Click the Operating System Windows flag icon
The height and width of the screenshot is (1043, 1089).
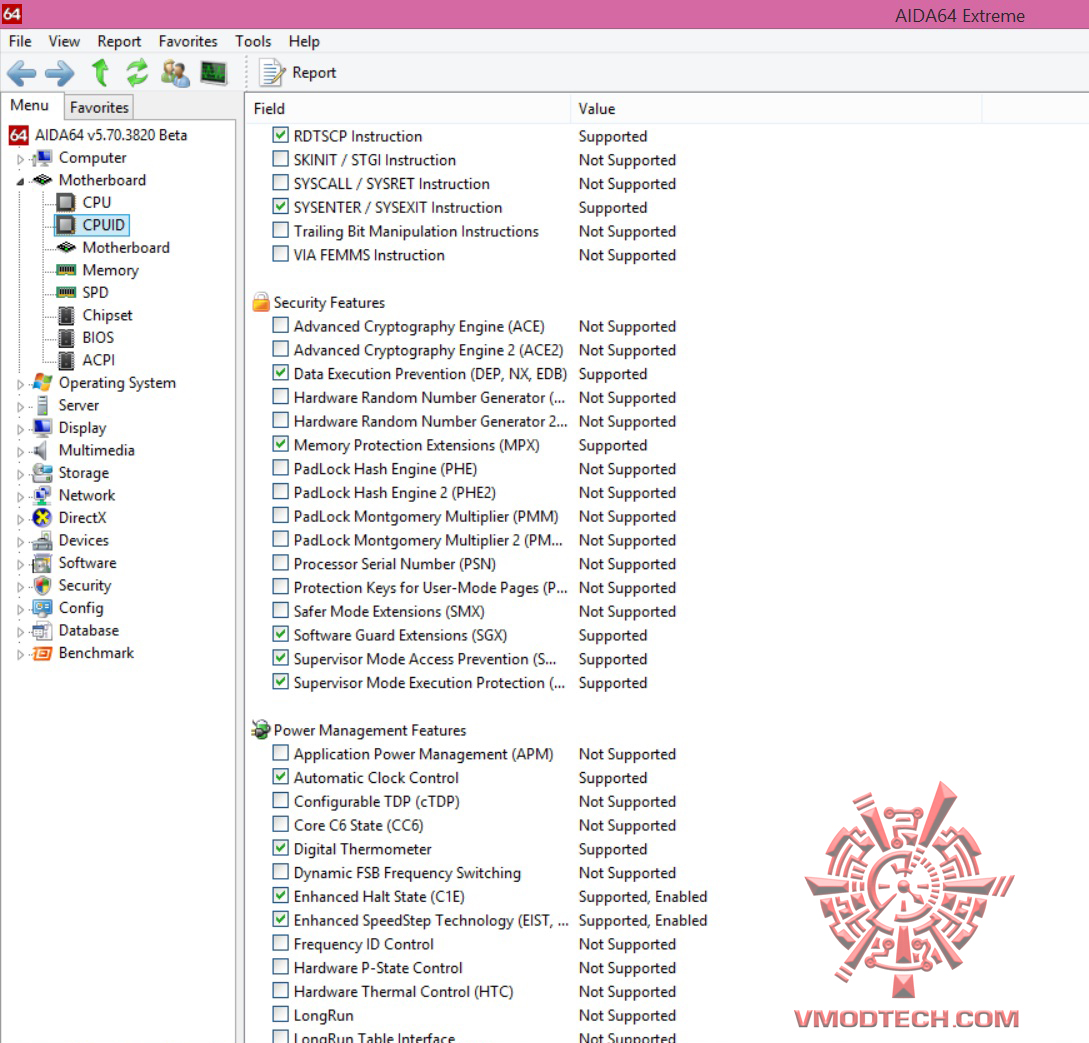[42, 382]
